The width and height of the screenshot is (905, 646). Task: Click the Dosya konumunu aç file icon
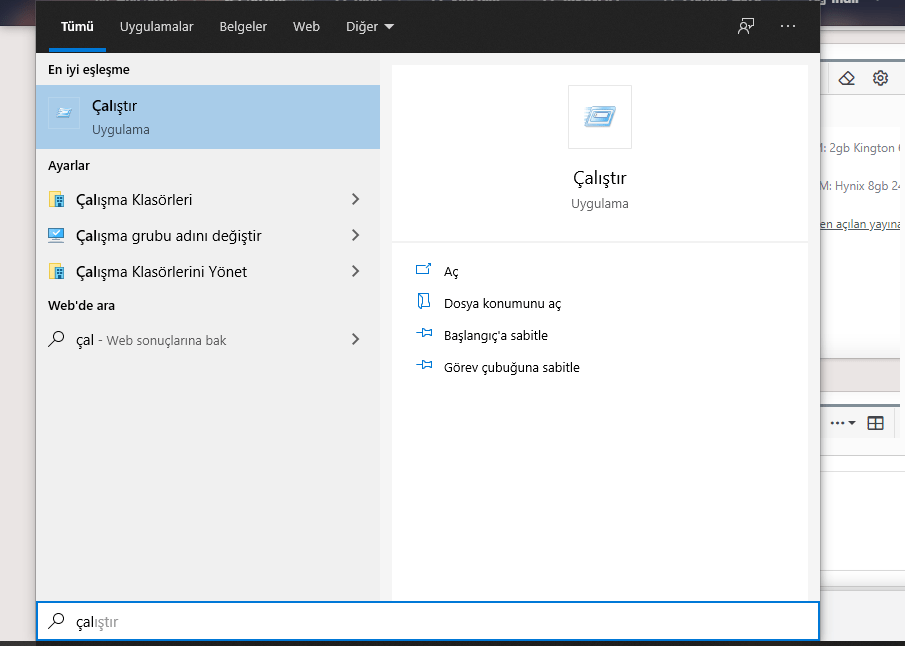pos(424,301)
